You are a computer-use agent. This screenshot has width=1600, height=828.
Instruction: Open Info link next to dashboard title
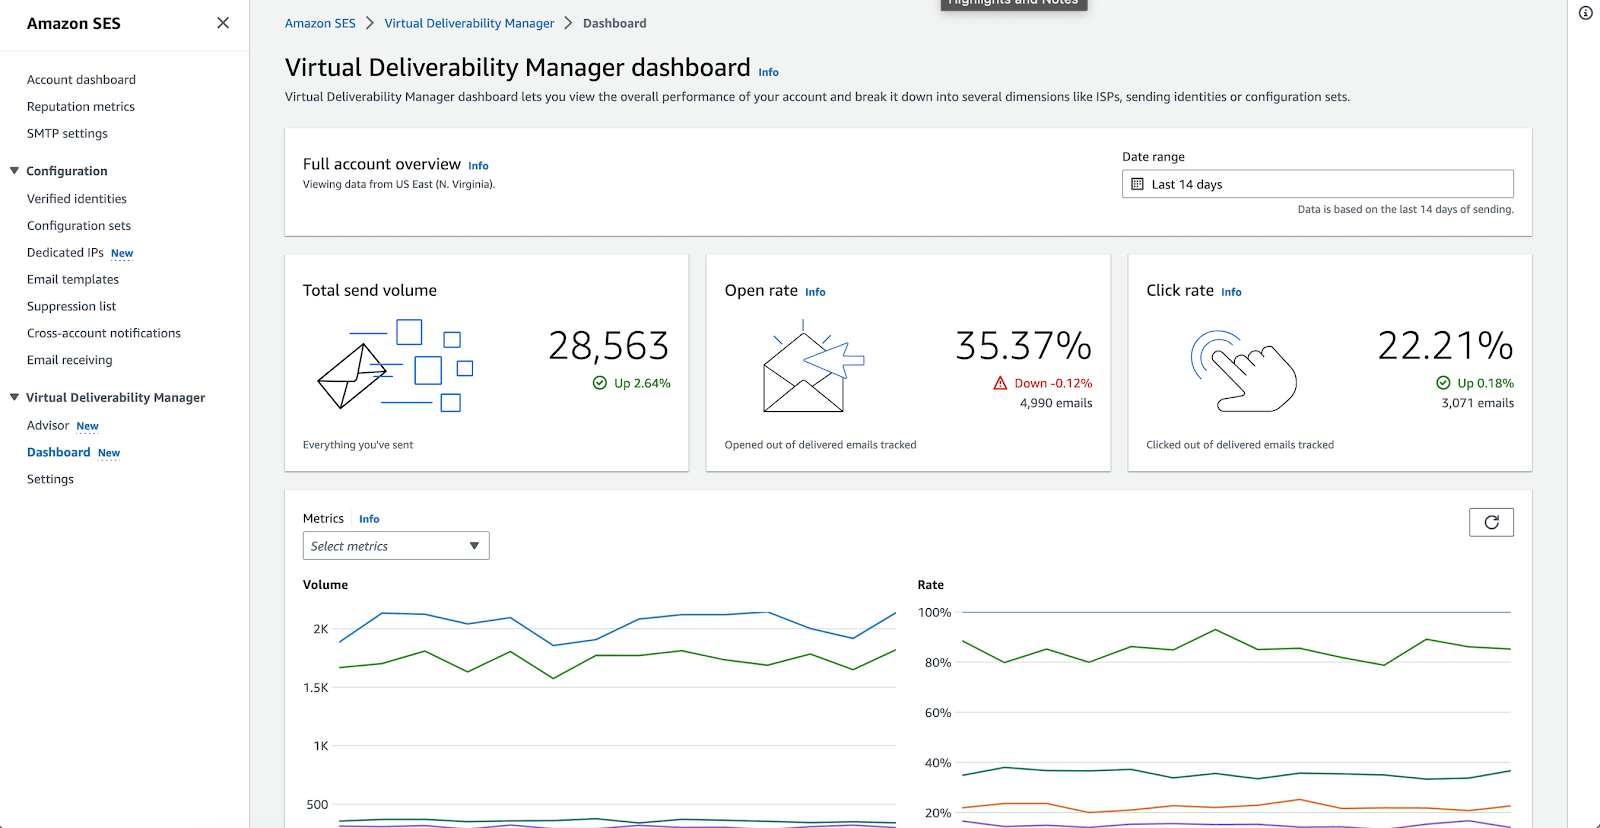click(768, 72)
